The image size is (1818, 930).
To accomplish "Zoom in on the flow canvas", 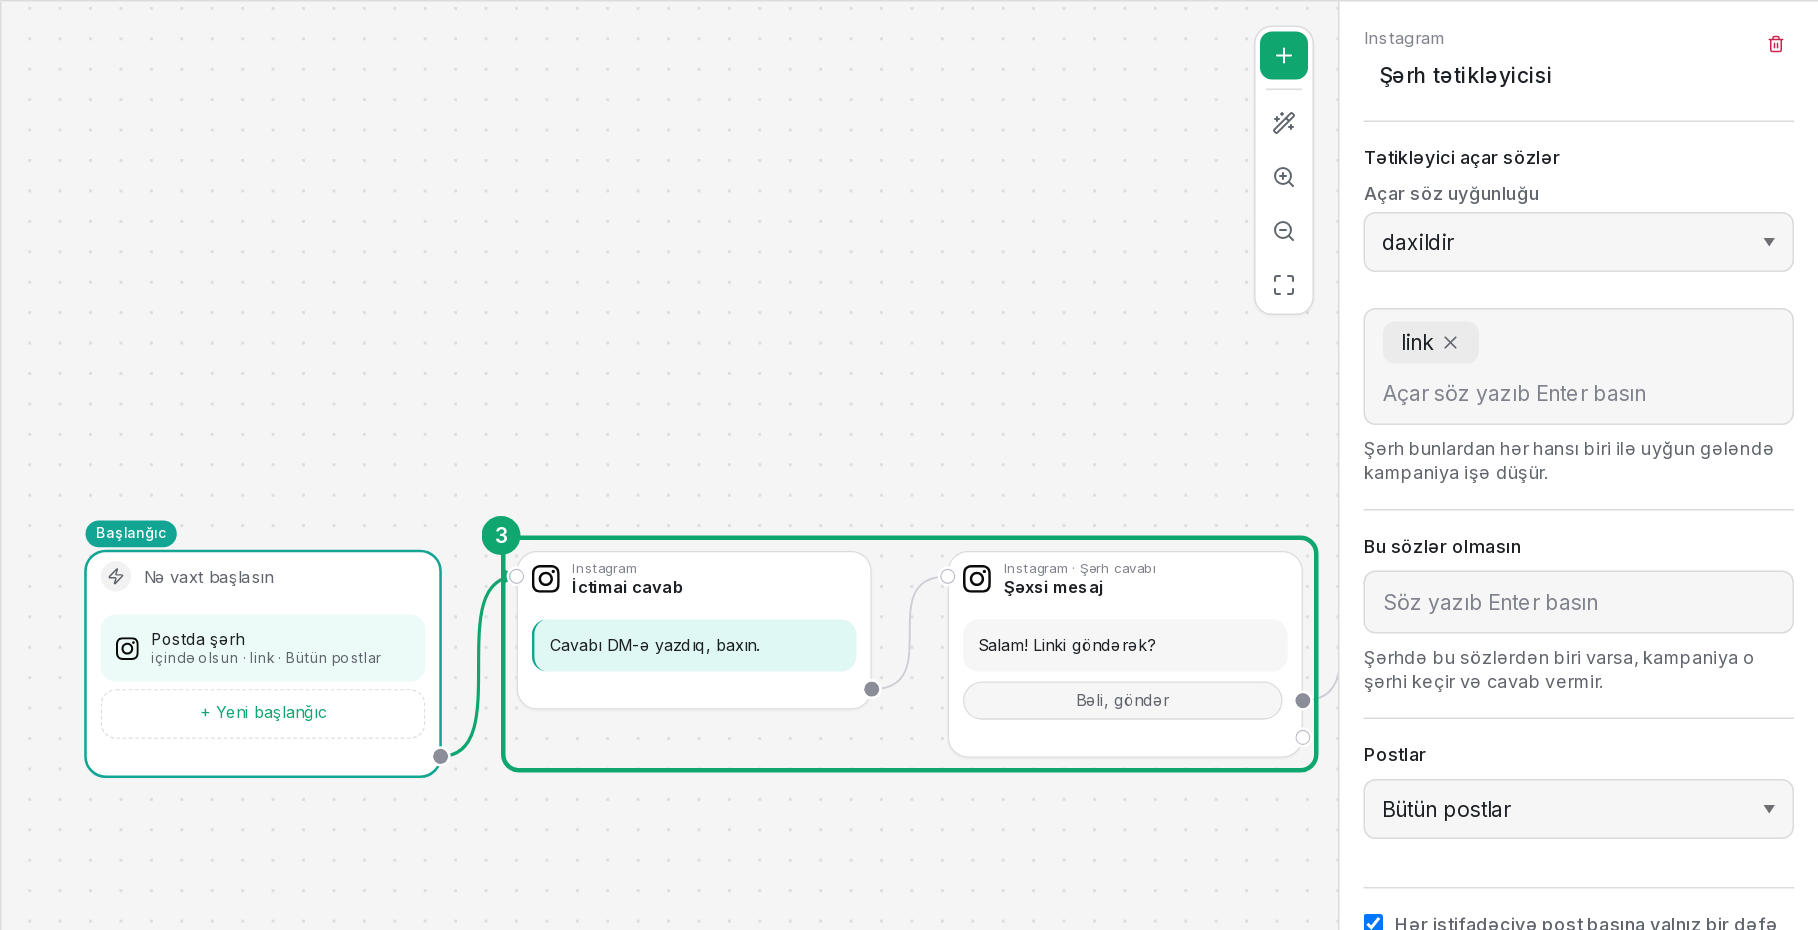I will 1284,177.
